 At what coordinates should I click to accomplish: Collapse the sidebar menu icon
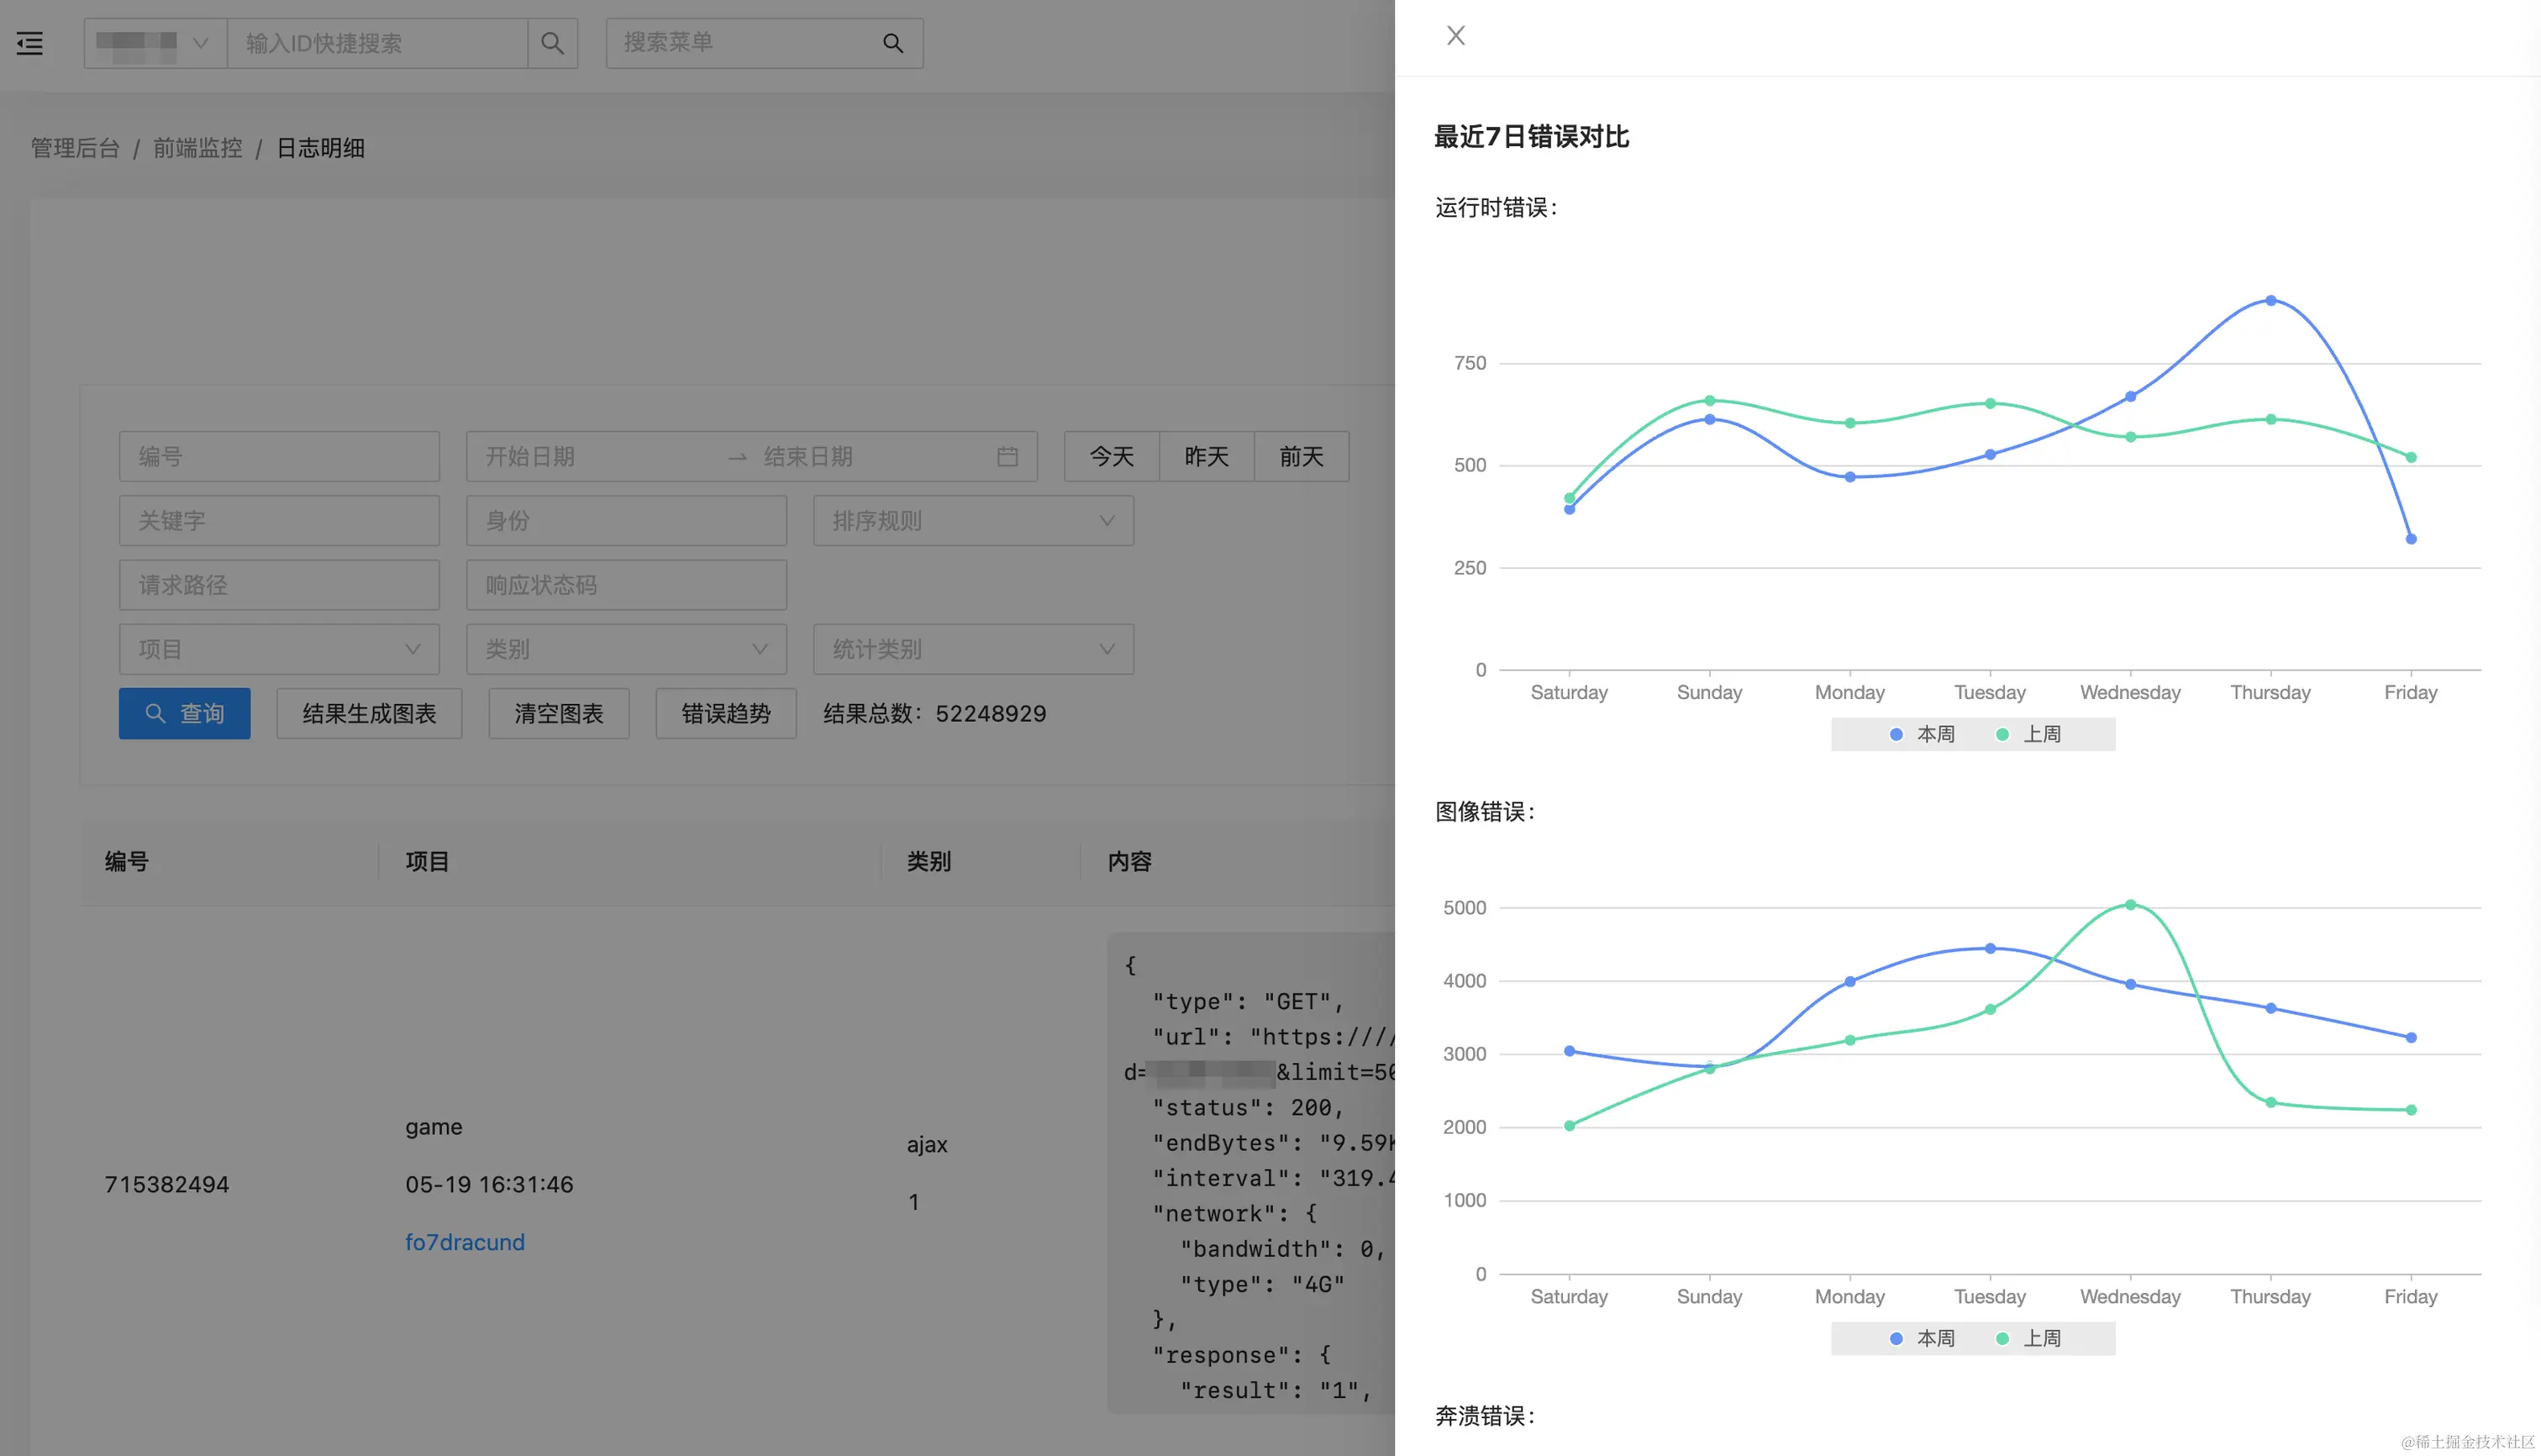[30, 43]
